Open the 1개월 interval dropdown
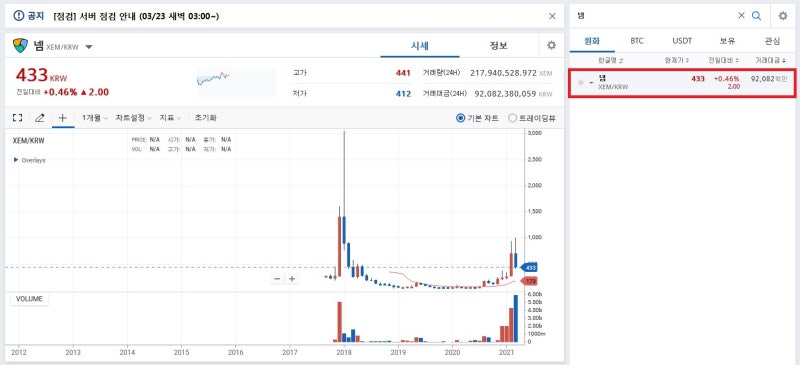This screenshot has height=365, width=800. pos(95,118)
